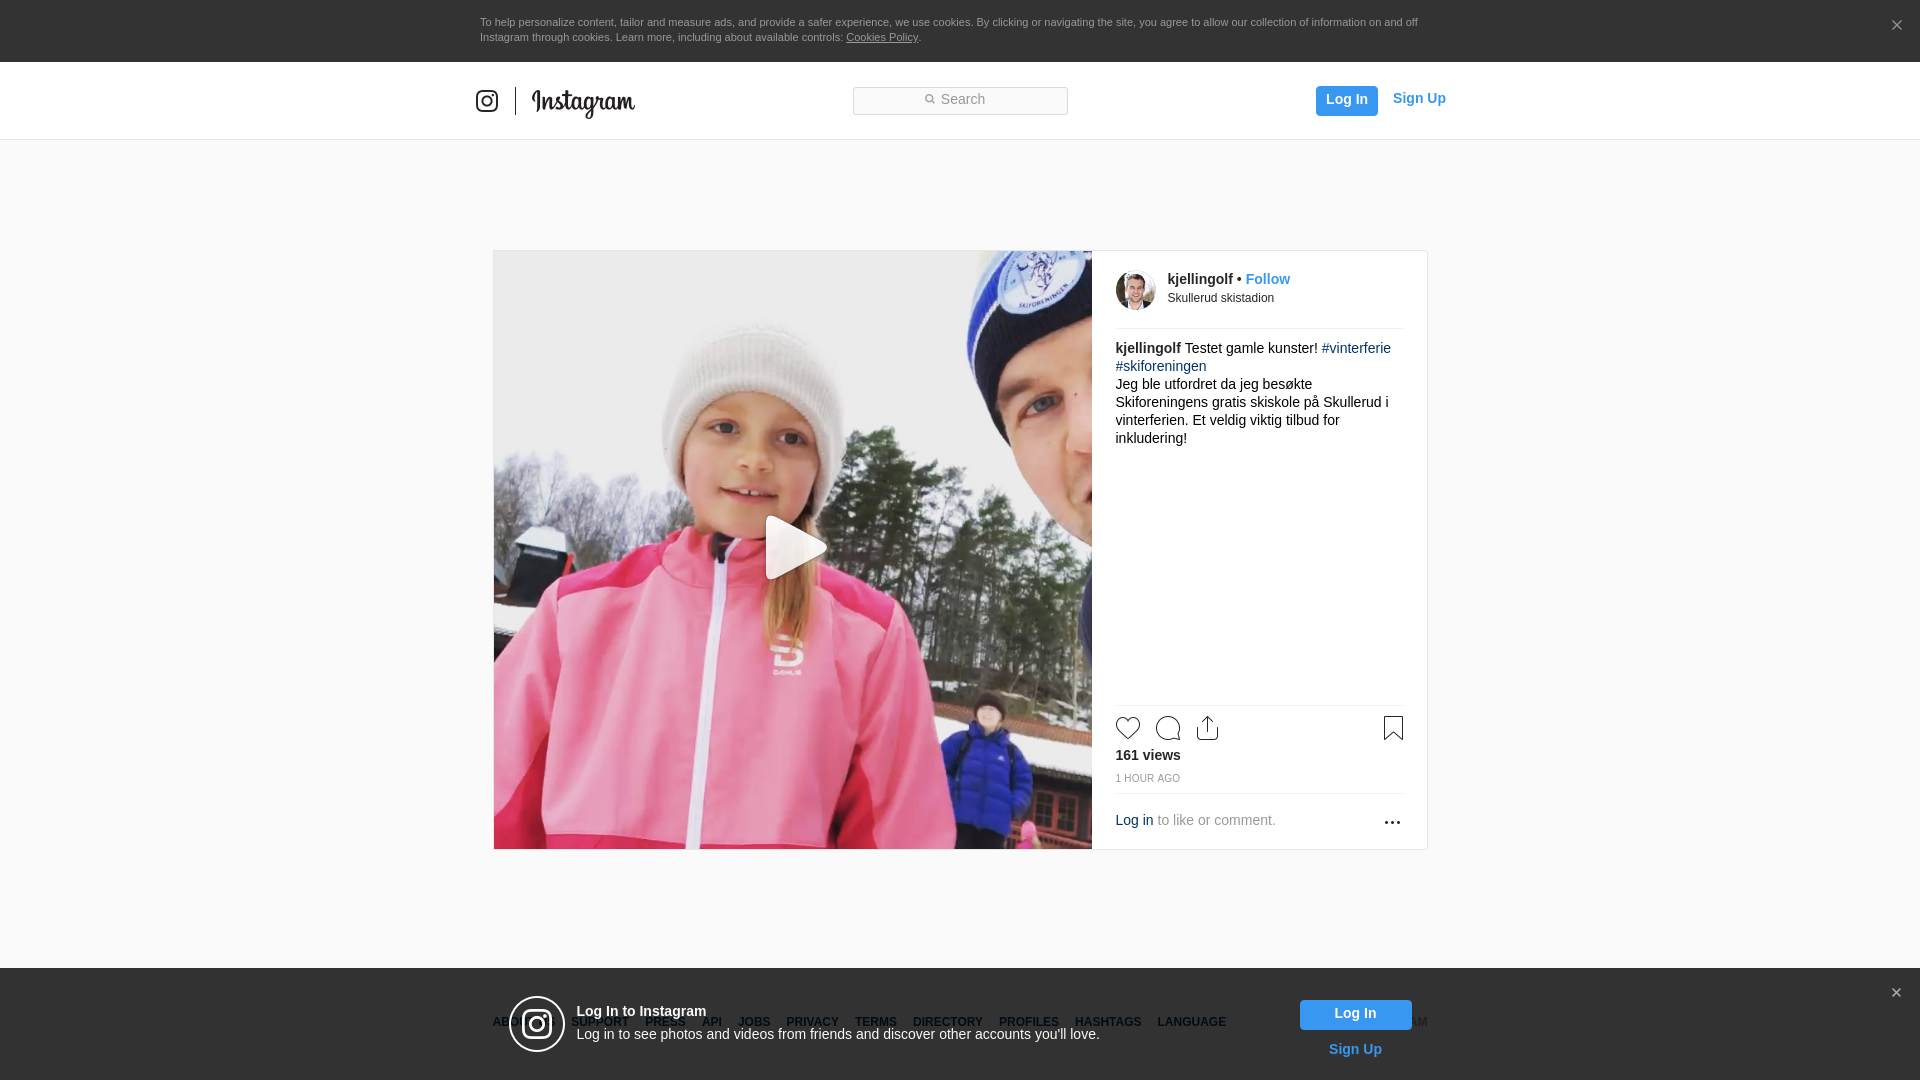Click Log In in bottom banner
Image resolution: width=1920 pixels, height=1080 pixels.
click(x=1355, y=1014)
